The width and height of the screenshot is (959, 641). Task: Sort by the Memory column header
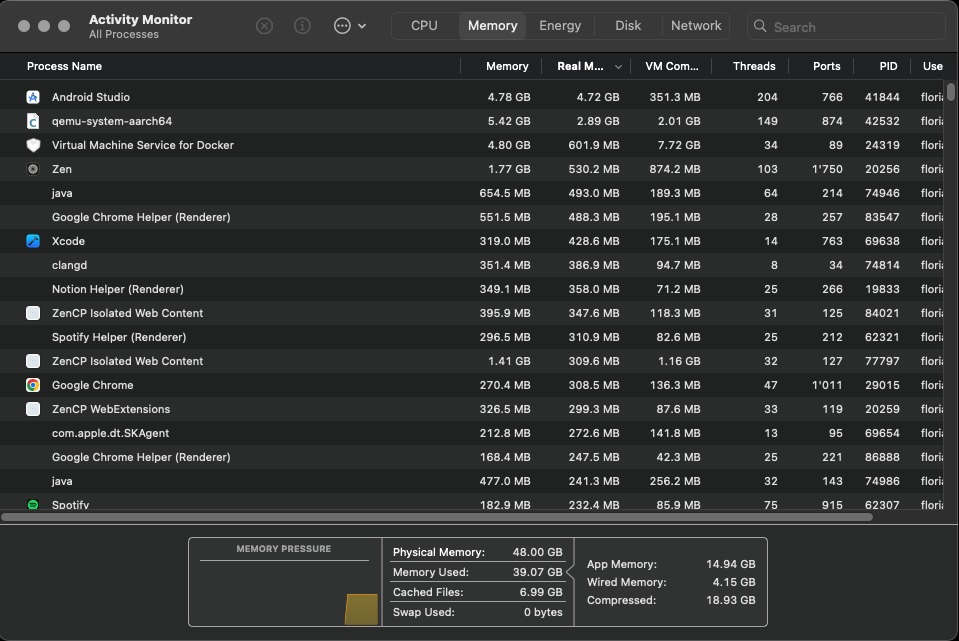506,66
